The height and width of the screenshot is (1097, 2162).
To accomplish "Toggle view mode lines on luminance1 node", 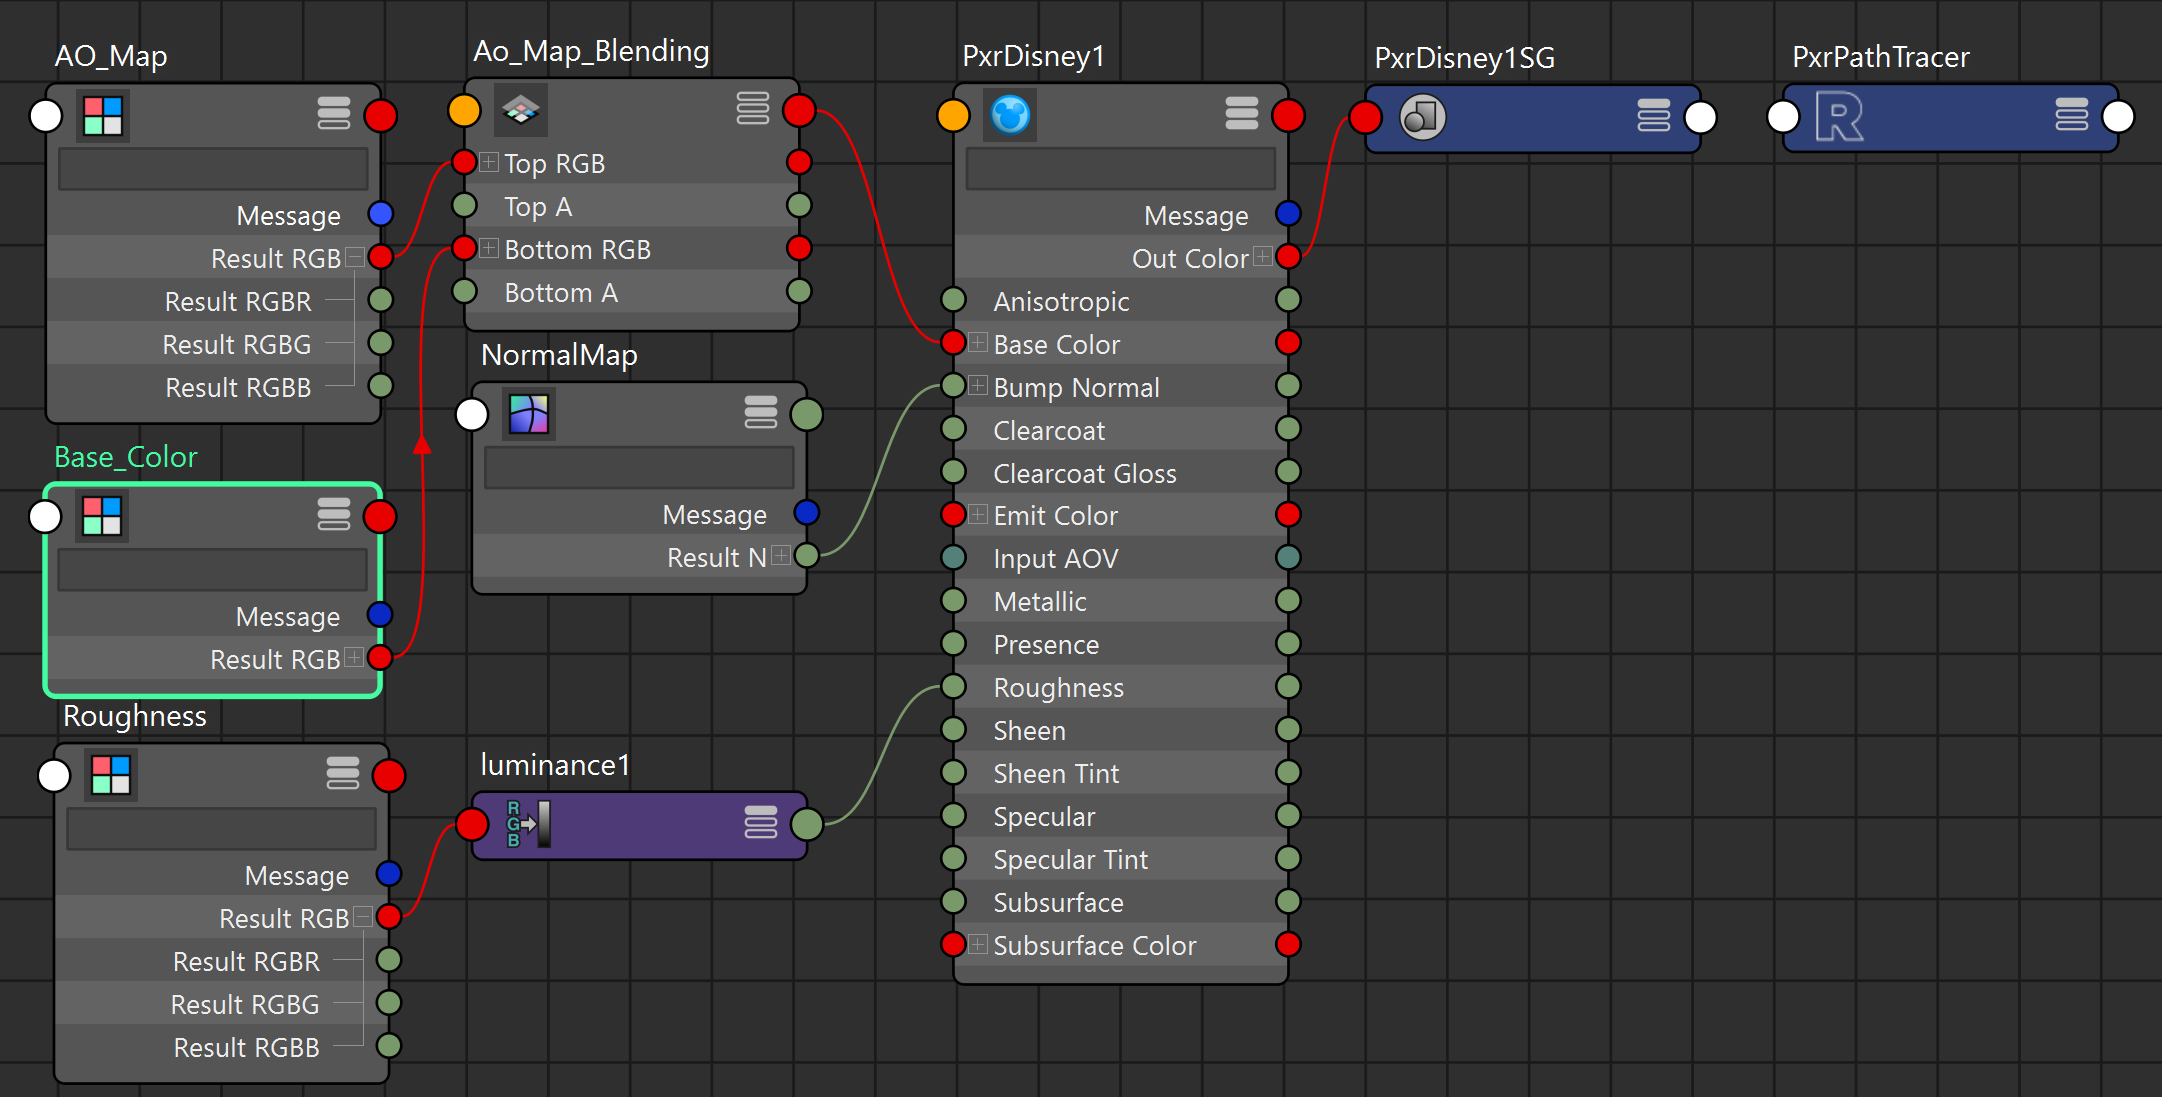I will coord(761,822).
